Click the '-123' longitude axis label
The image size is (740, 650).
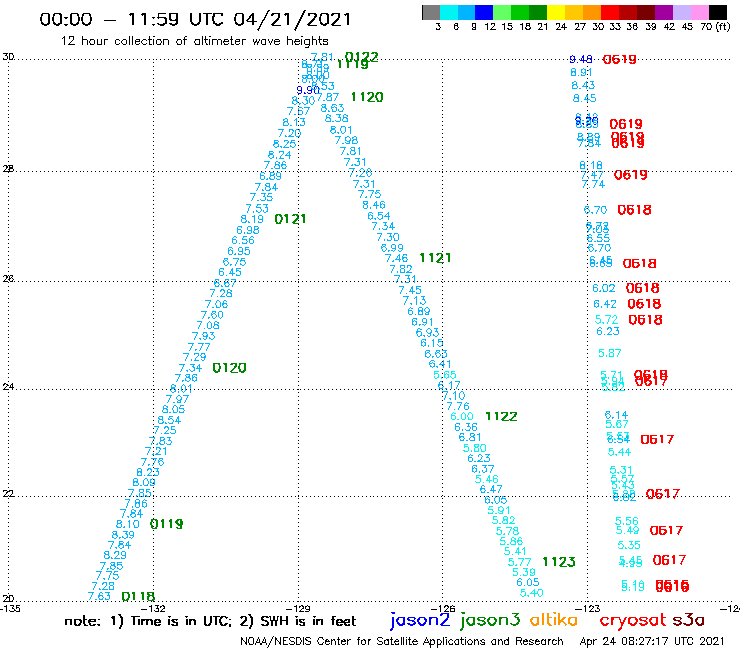(x=589, y=608)
